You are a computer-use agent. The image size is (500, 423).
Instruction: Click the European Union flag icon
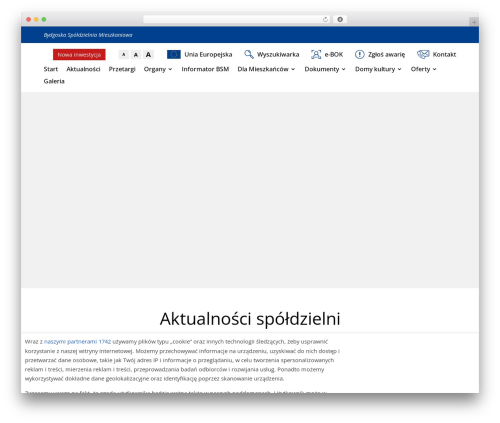(x=174, y=54)
